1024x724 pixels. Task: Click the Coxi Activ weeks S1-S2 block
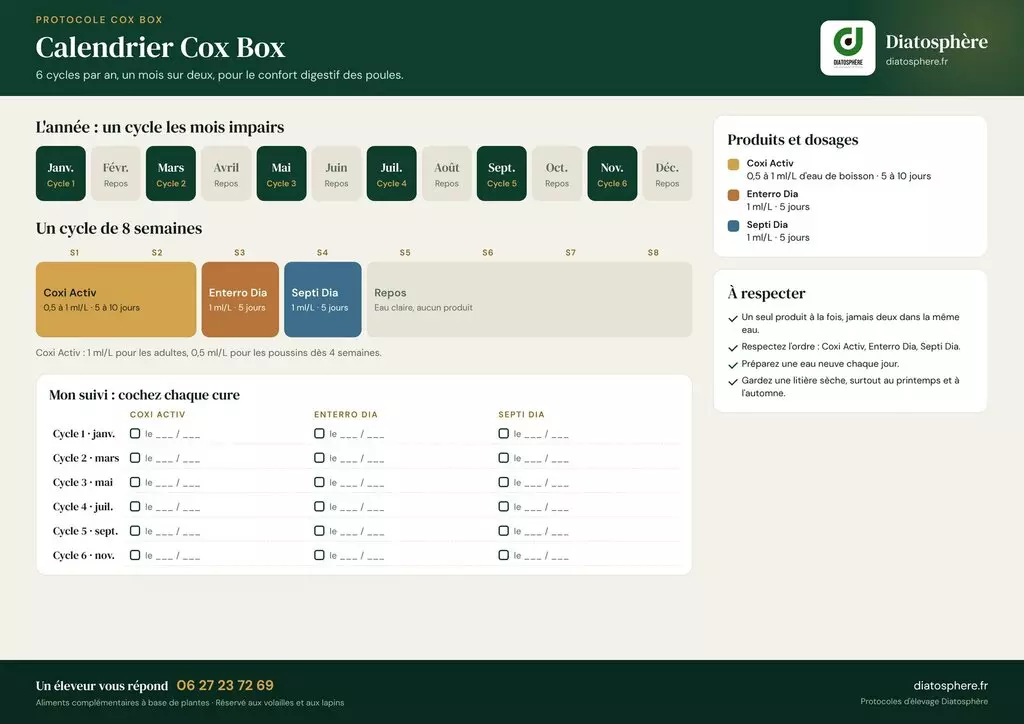click(x=116, y=300)
